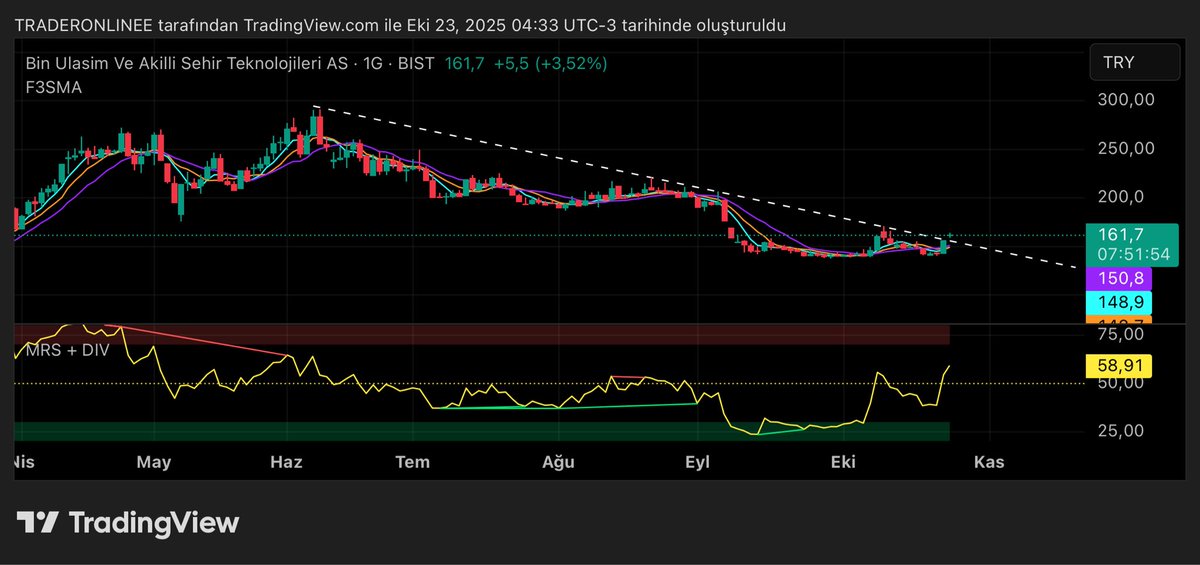Click the 250,00 price axis level
1200x565 pixels.
pyautogui.click(x=1127, y=148)
